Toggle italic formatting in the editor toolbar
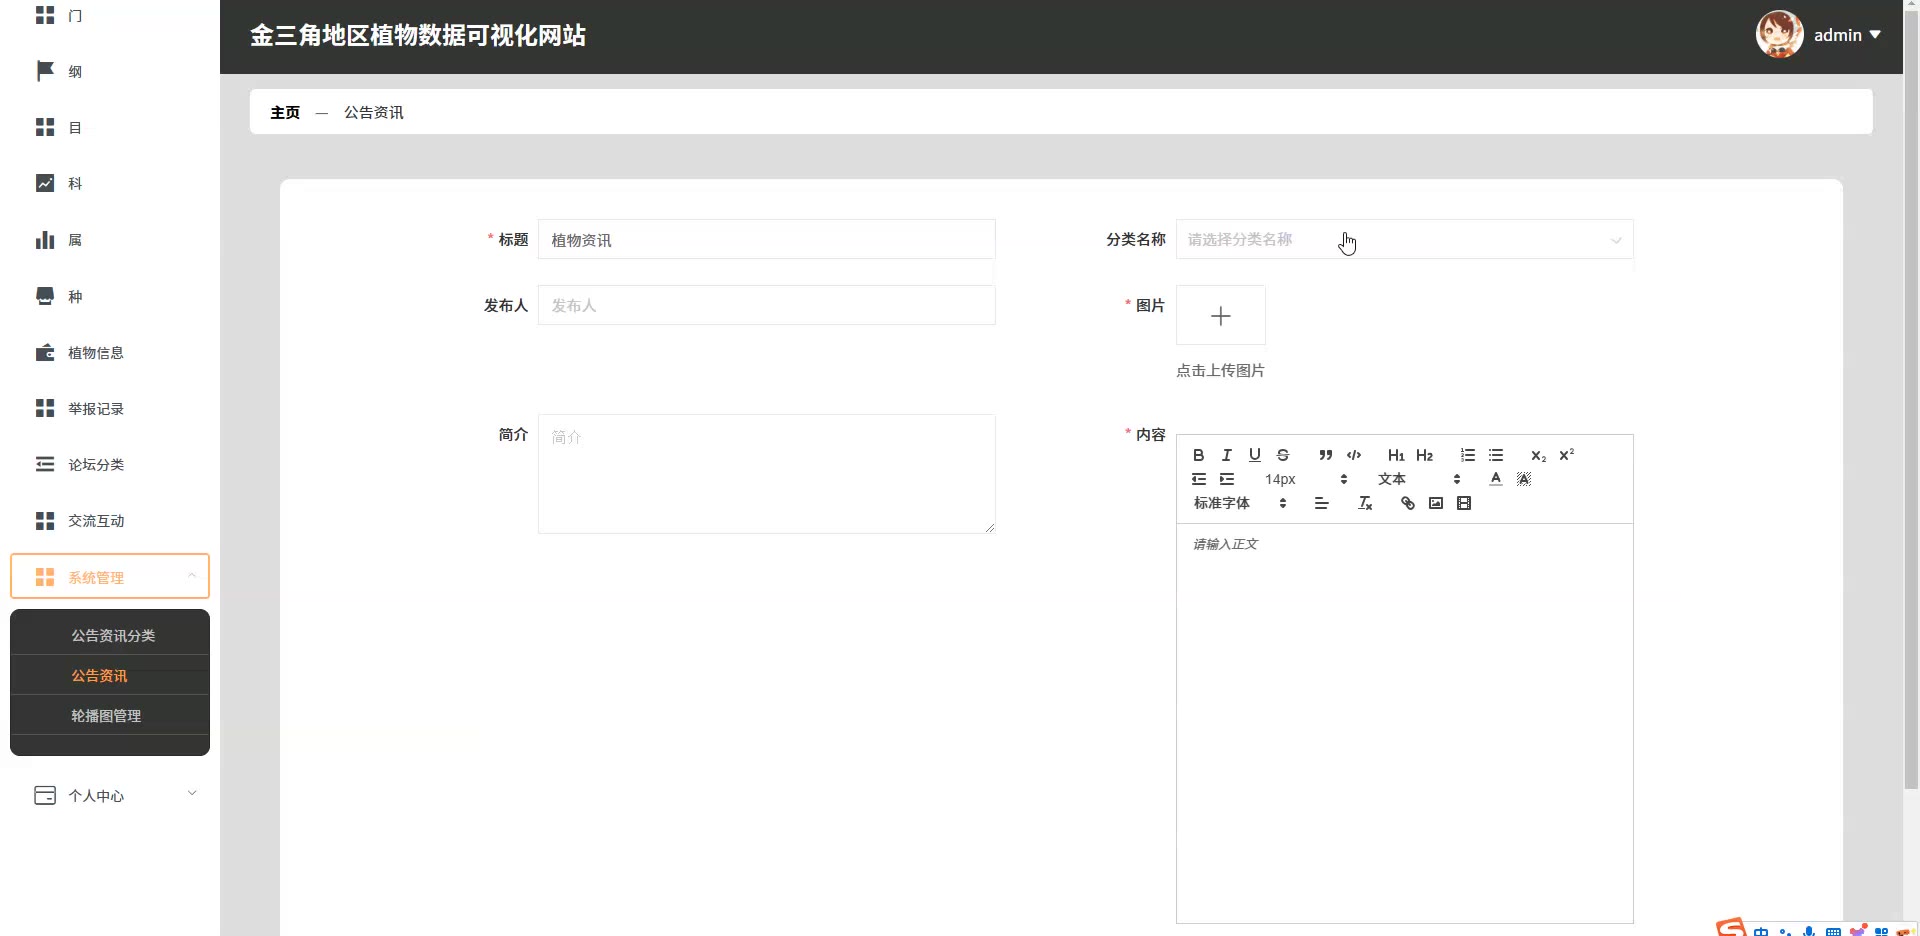Image resolution: width=1920 pixels, height=936 pixels. pyautogui.click(x=1226, y=455)
